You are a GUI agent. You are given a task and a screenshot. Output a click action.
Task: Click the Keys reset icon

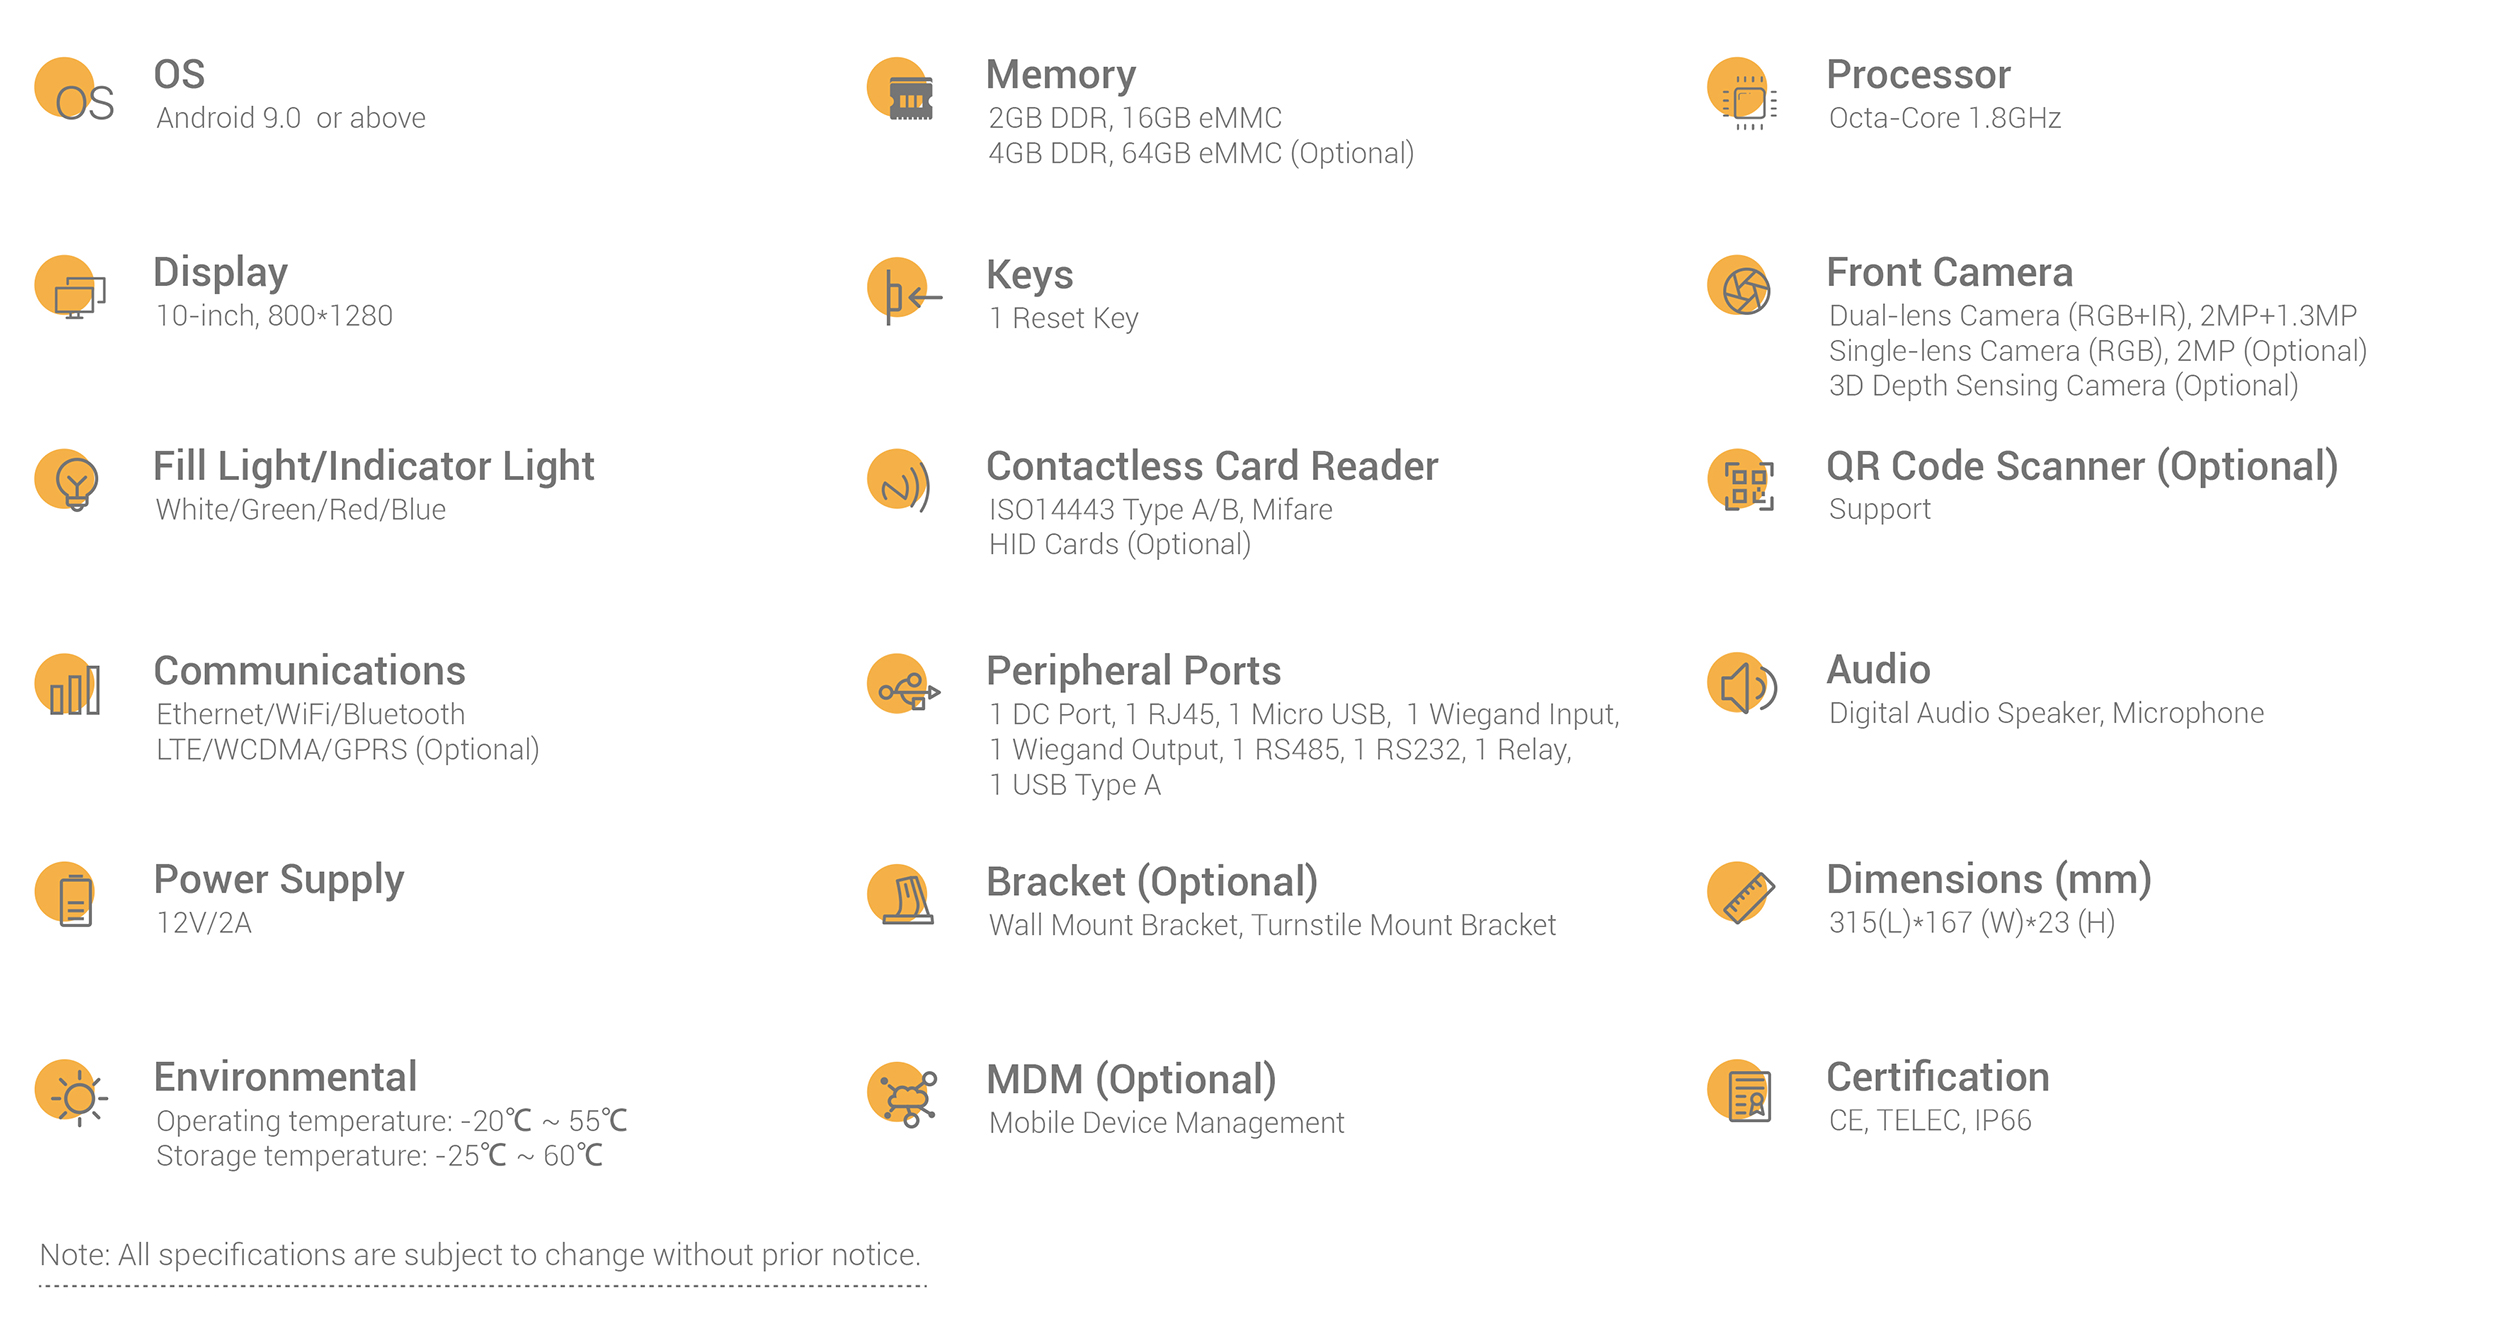pos(904,291)
